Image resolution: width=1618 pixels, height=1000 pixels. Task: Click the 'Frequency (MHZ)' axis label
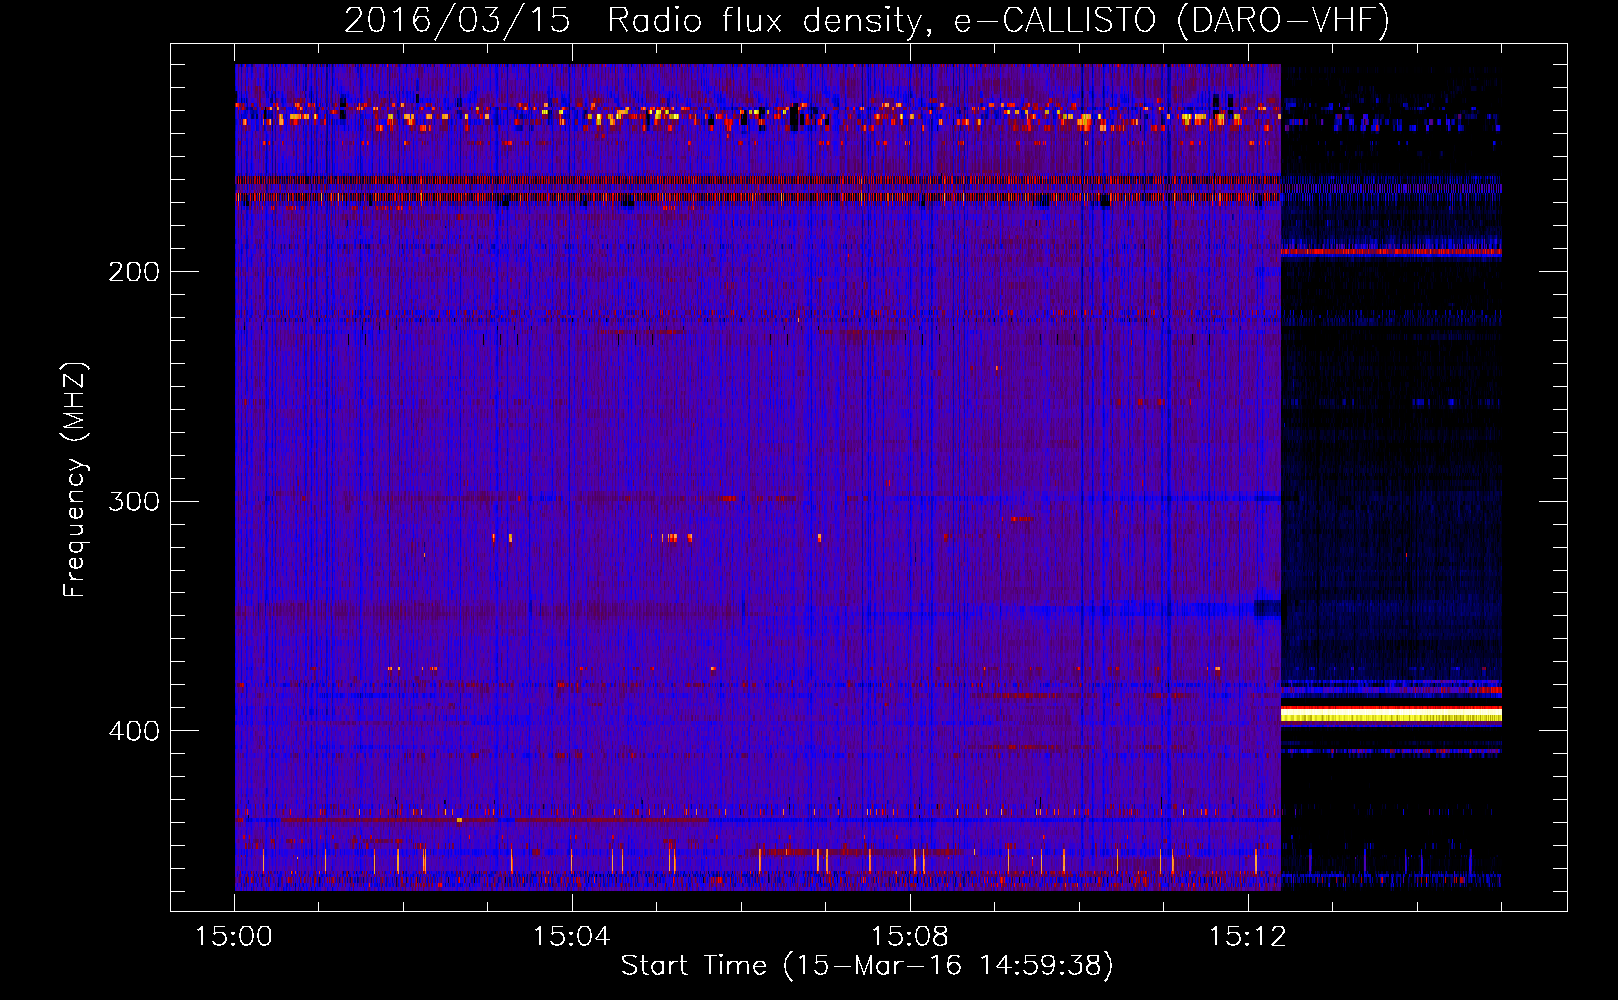click(x=75, y=479)
